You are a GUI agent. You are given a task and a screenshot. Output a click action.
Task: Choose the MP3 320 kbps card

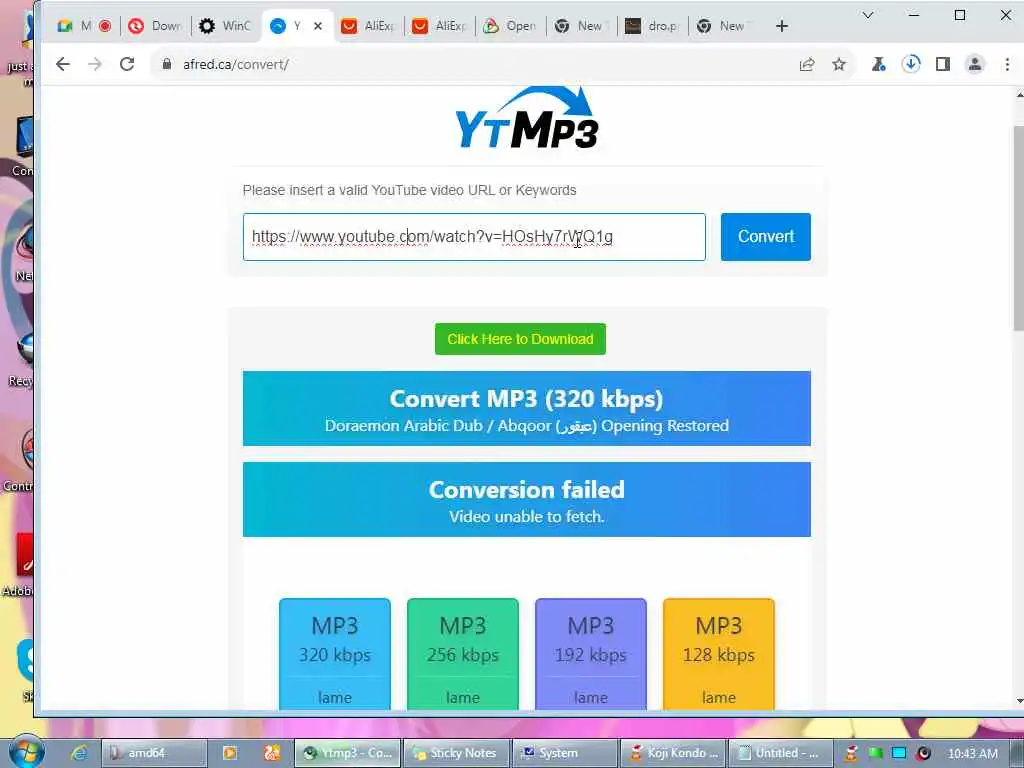tap(335, 654)
